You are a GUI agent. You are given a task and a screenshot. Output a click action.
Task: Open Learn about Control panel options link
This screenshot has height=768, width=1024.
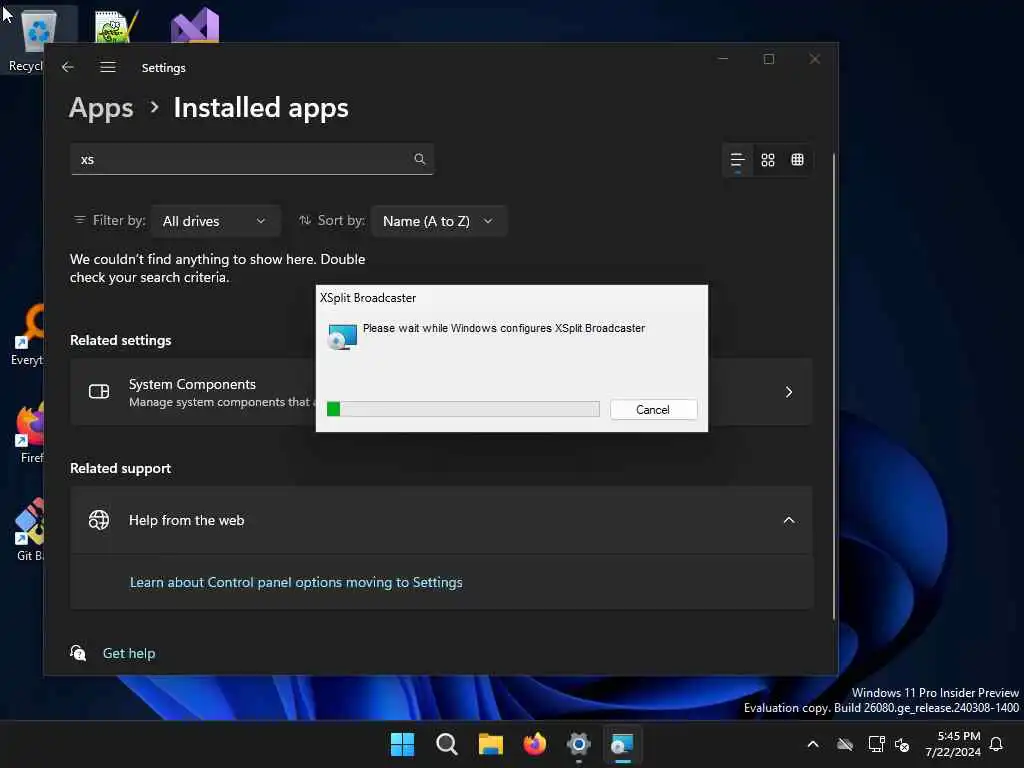(296, 582)
